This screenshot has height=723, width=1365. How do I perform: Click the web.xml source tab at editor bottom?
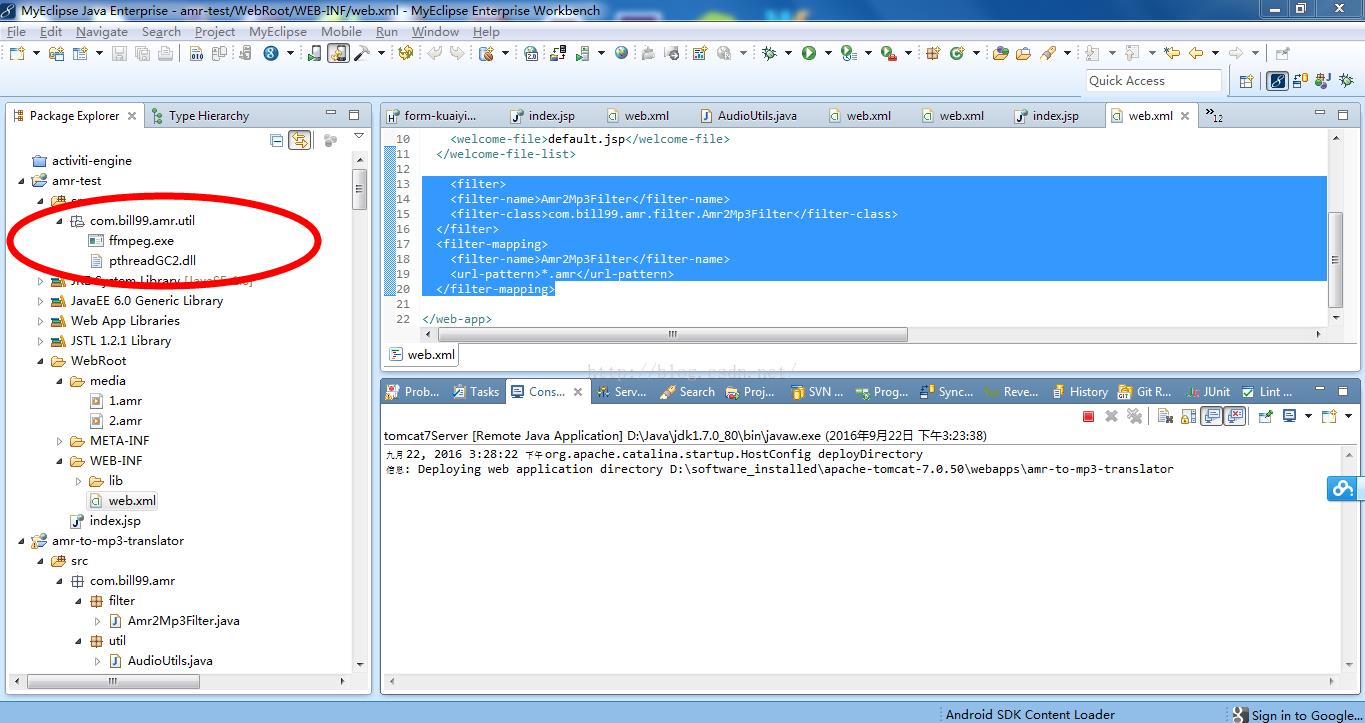tap(421, 354)
